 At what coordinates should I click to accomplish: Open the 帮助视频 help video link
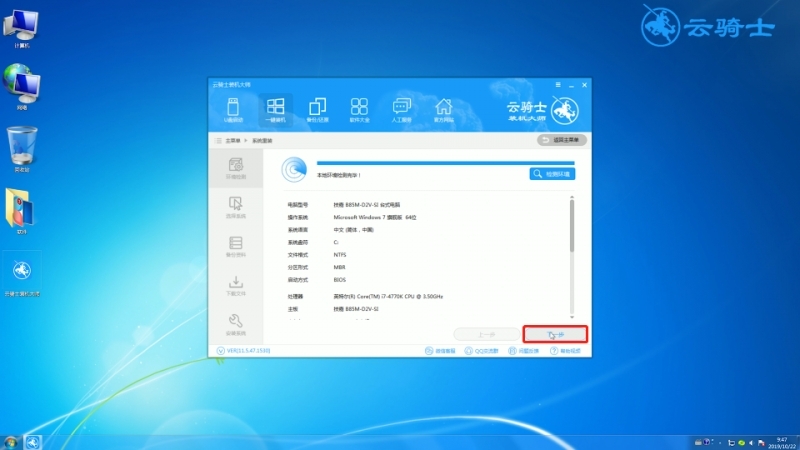click(565, 351)
